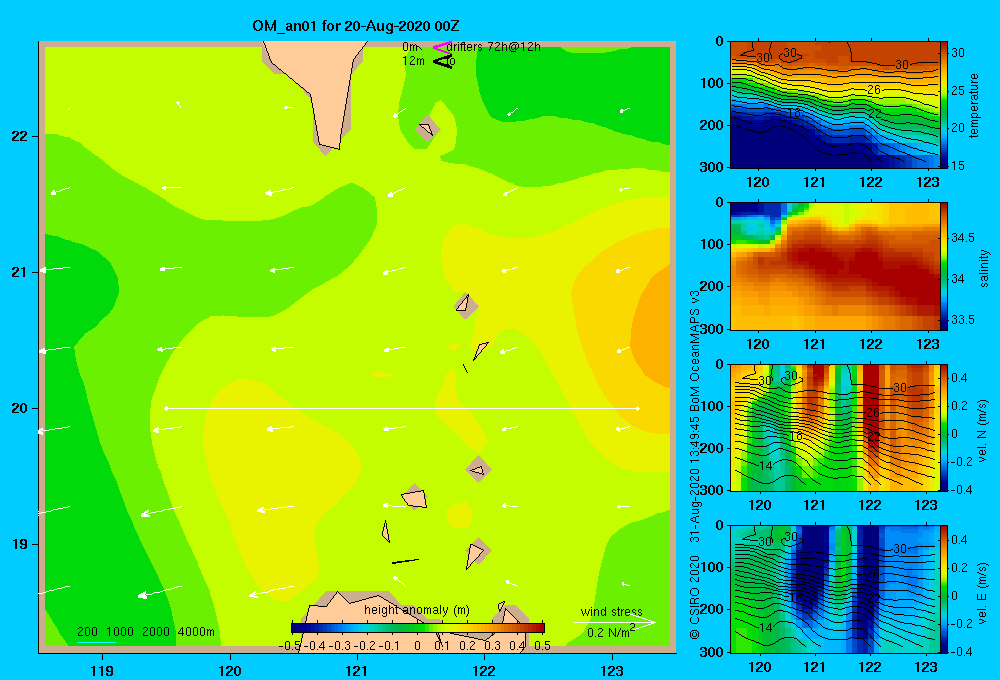Click longitude label '121' below the main map
Viewport: 1000px width, 680px height.
(x=357, y=670)
